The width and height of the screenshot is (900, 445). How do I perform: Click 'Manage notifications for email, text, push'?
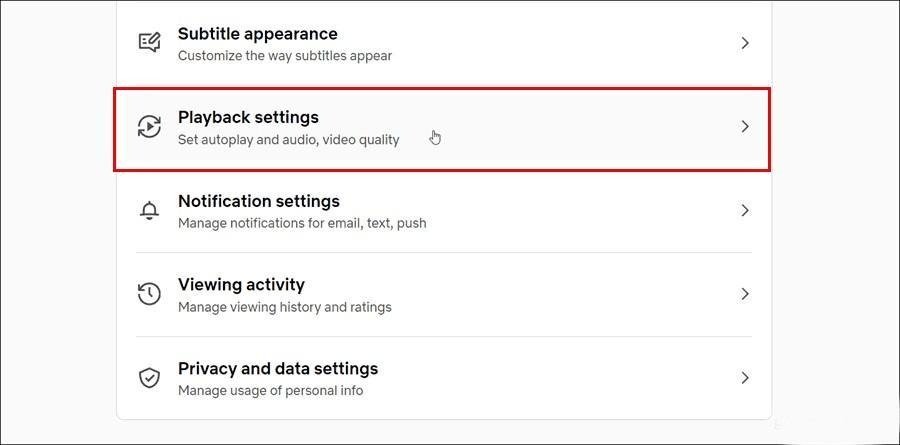tap(302, 223)
